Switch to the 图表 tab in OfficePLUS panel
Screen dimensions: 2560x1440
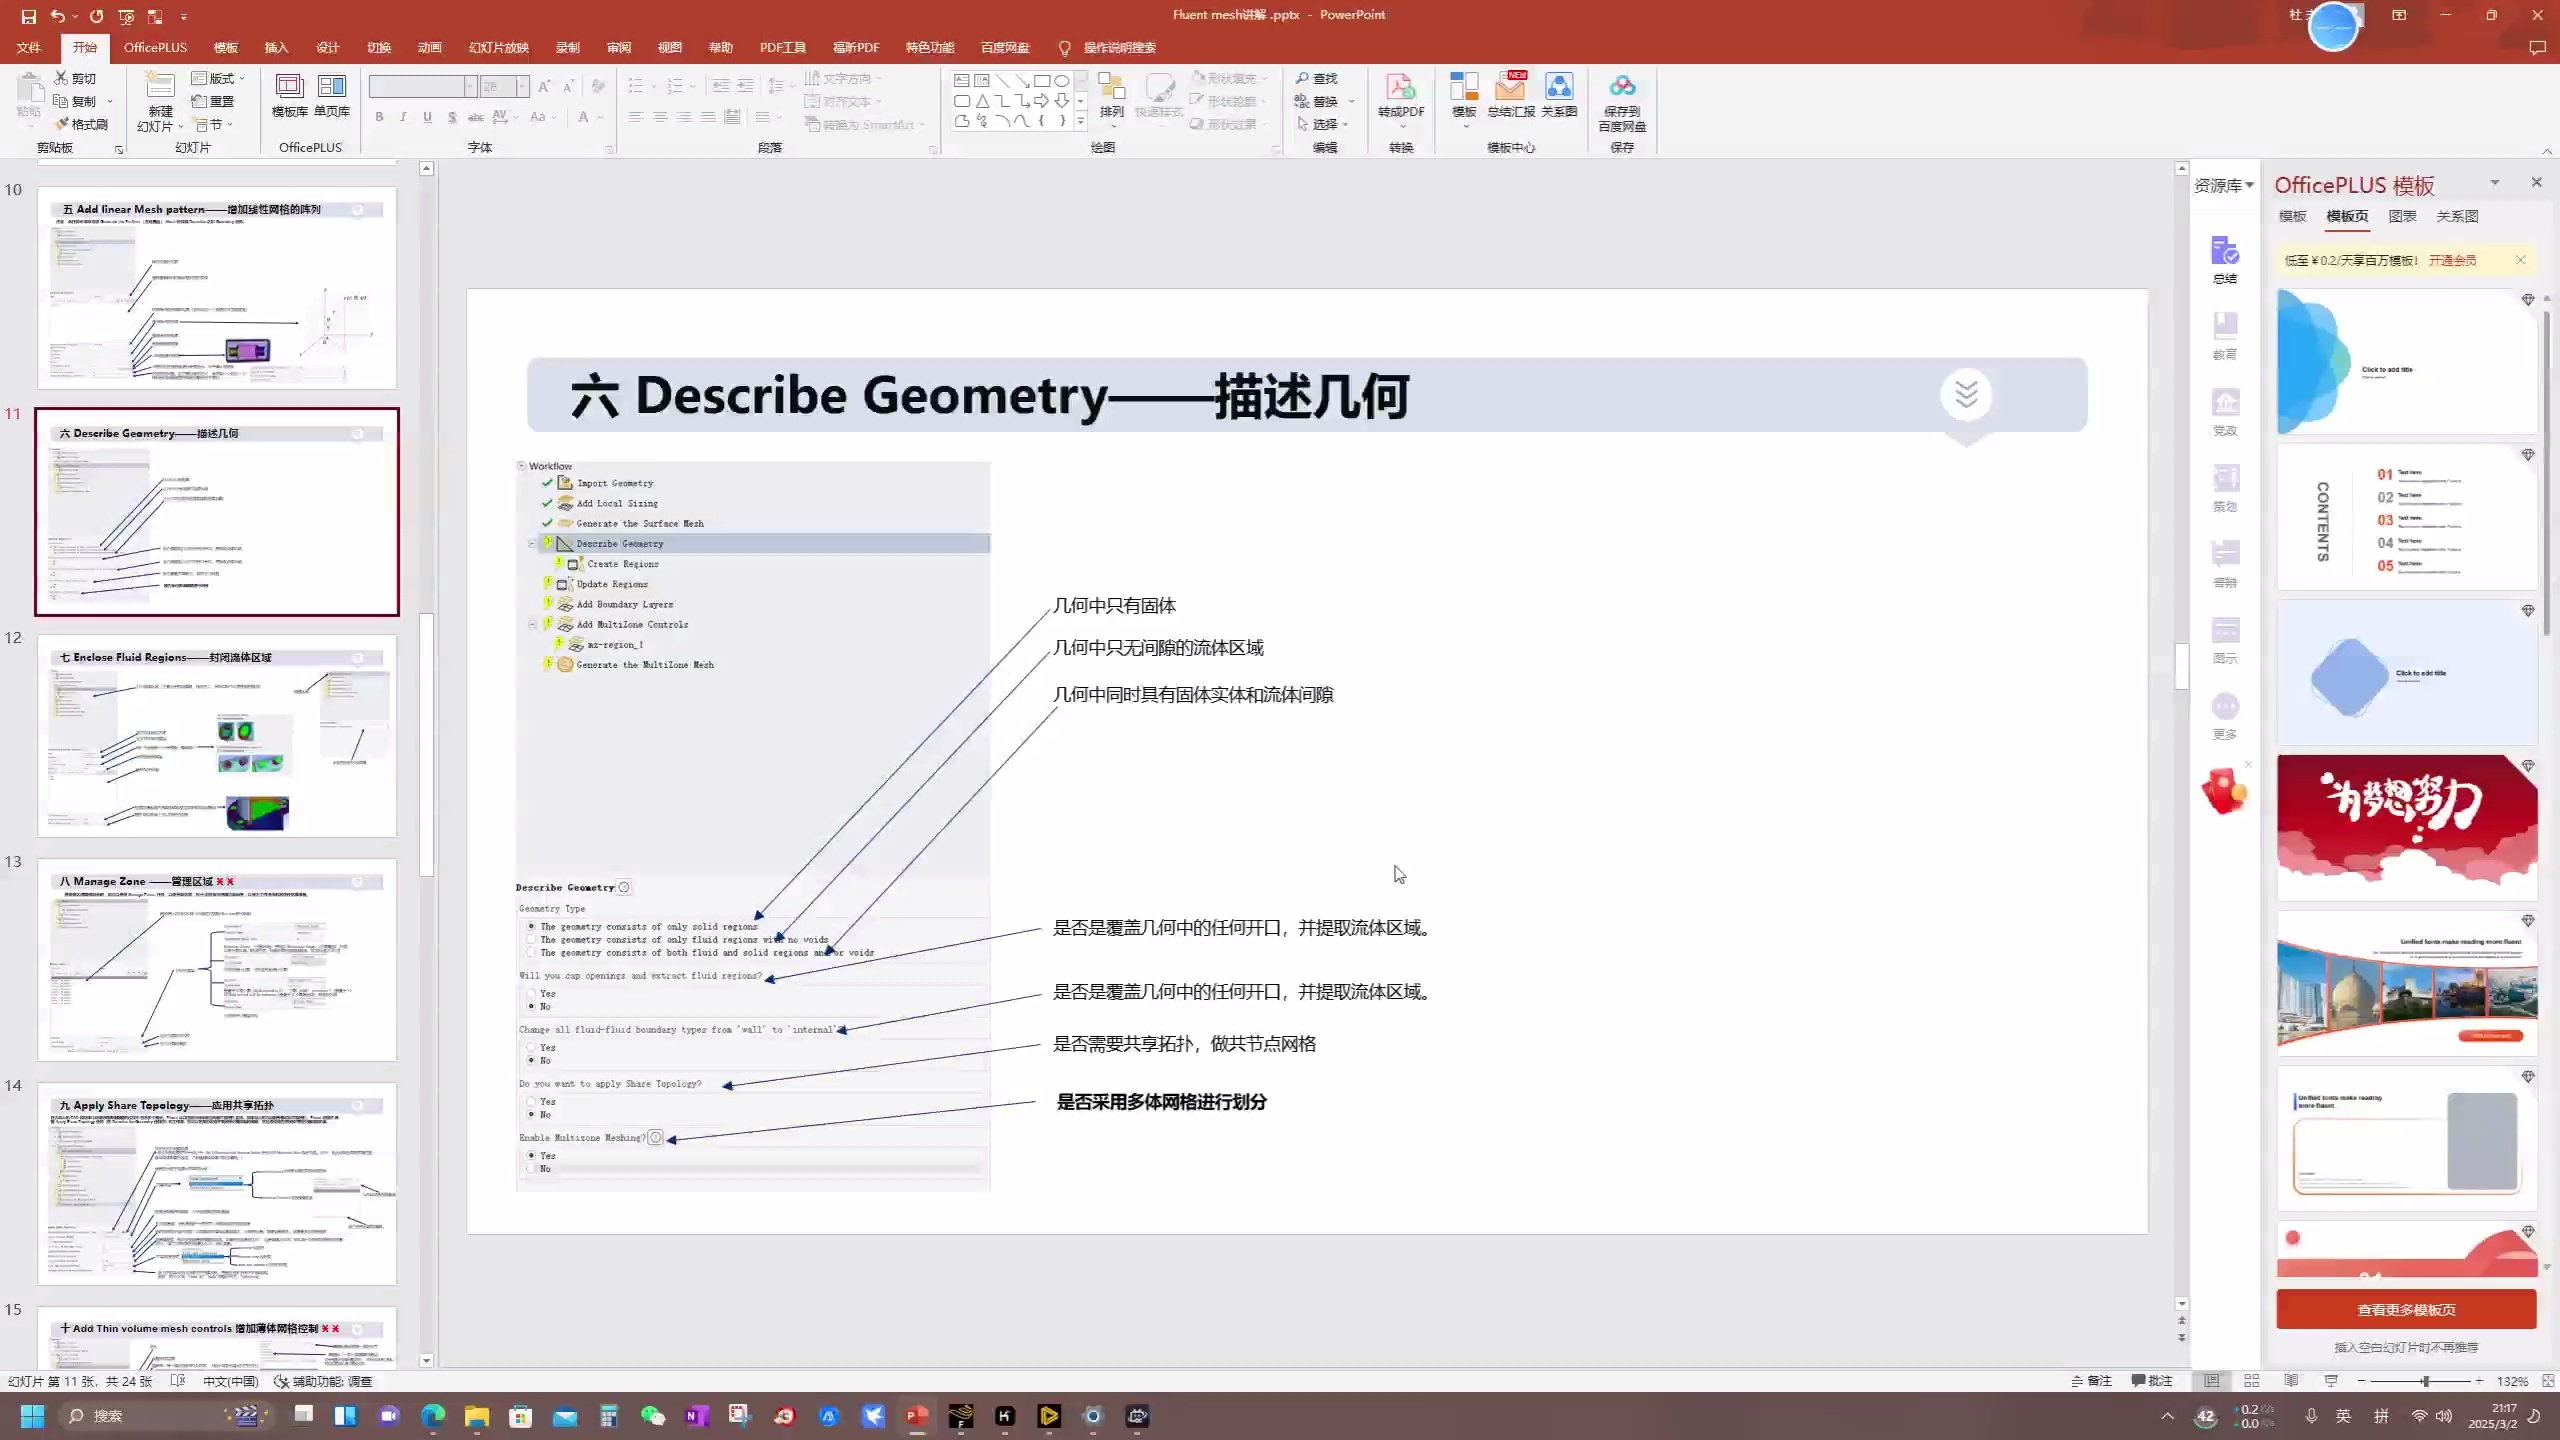tap(2402, 216)
